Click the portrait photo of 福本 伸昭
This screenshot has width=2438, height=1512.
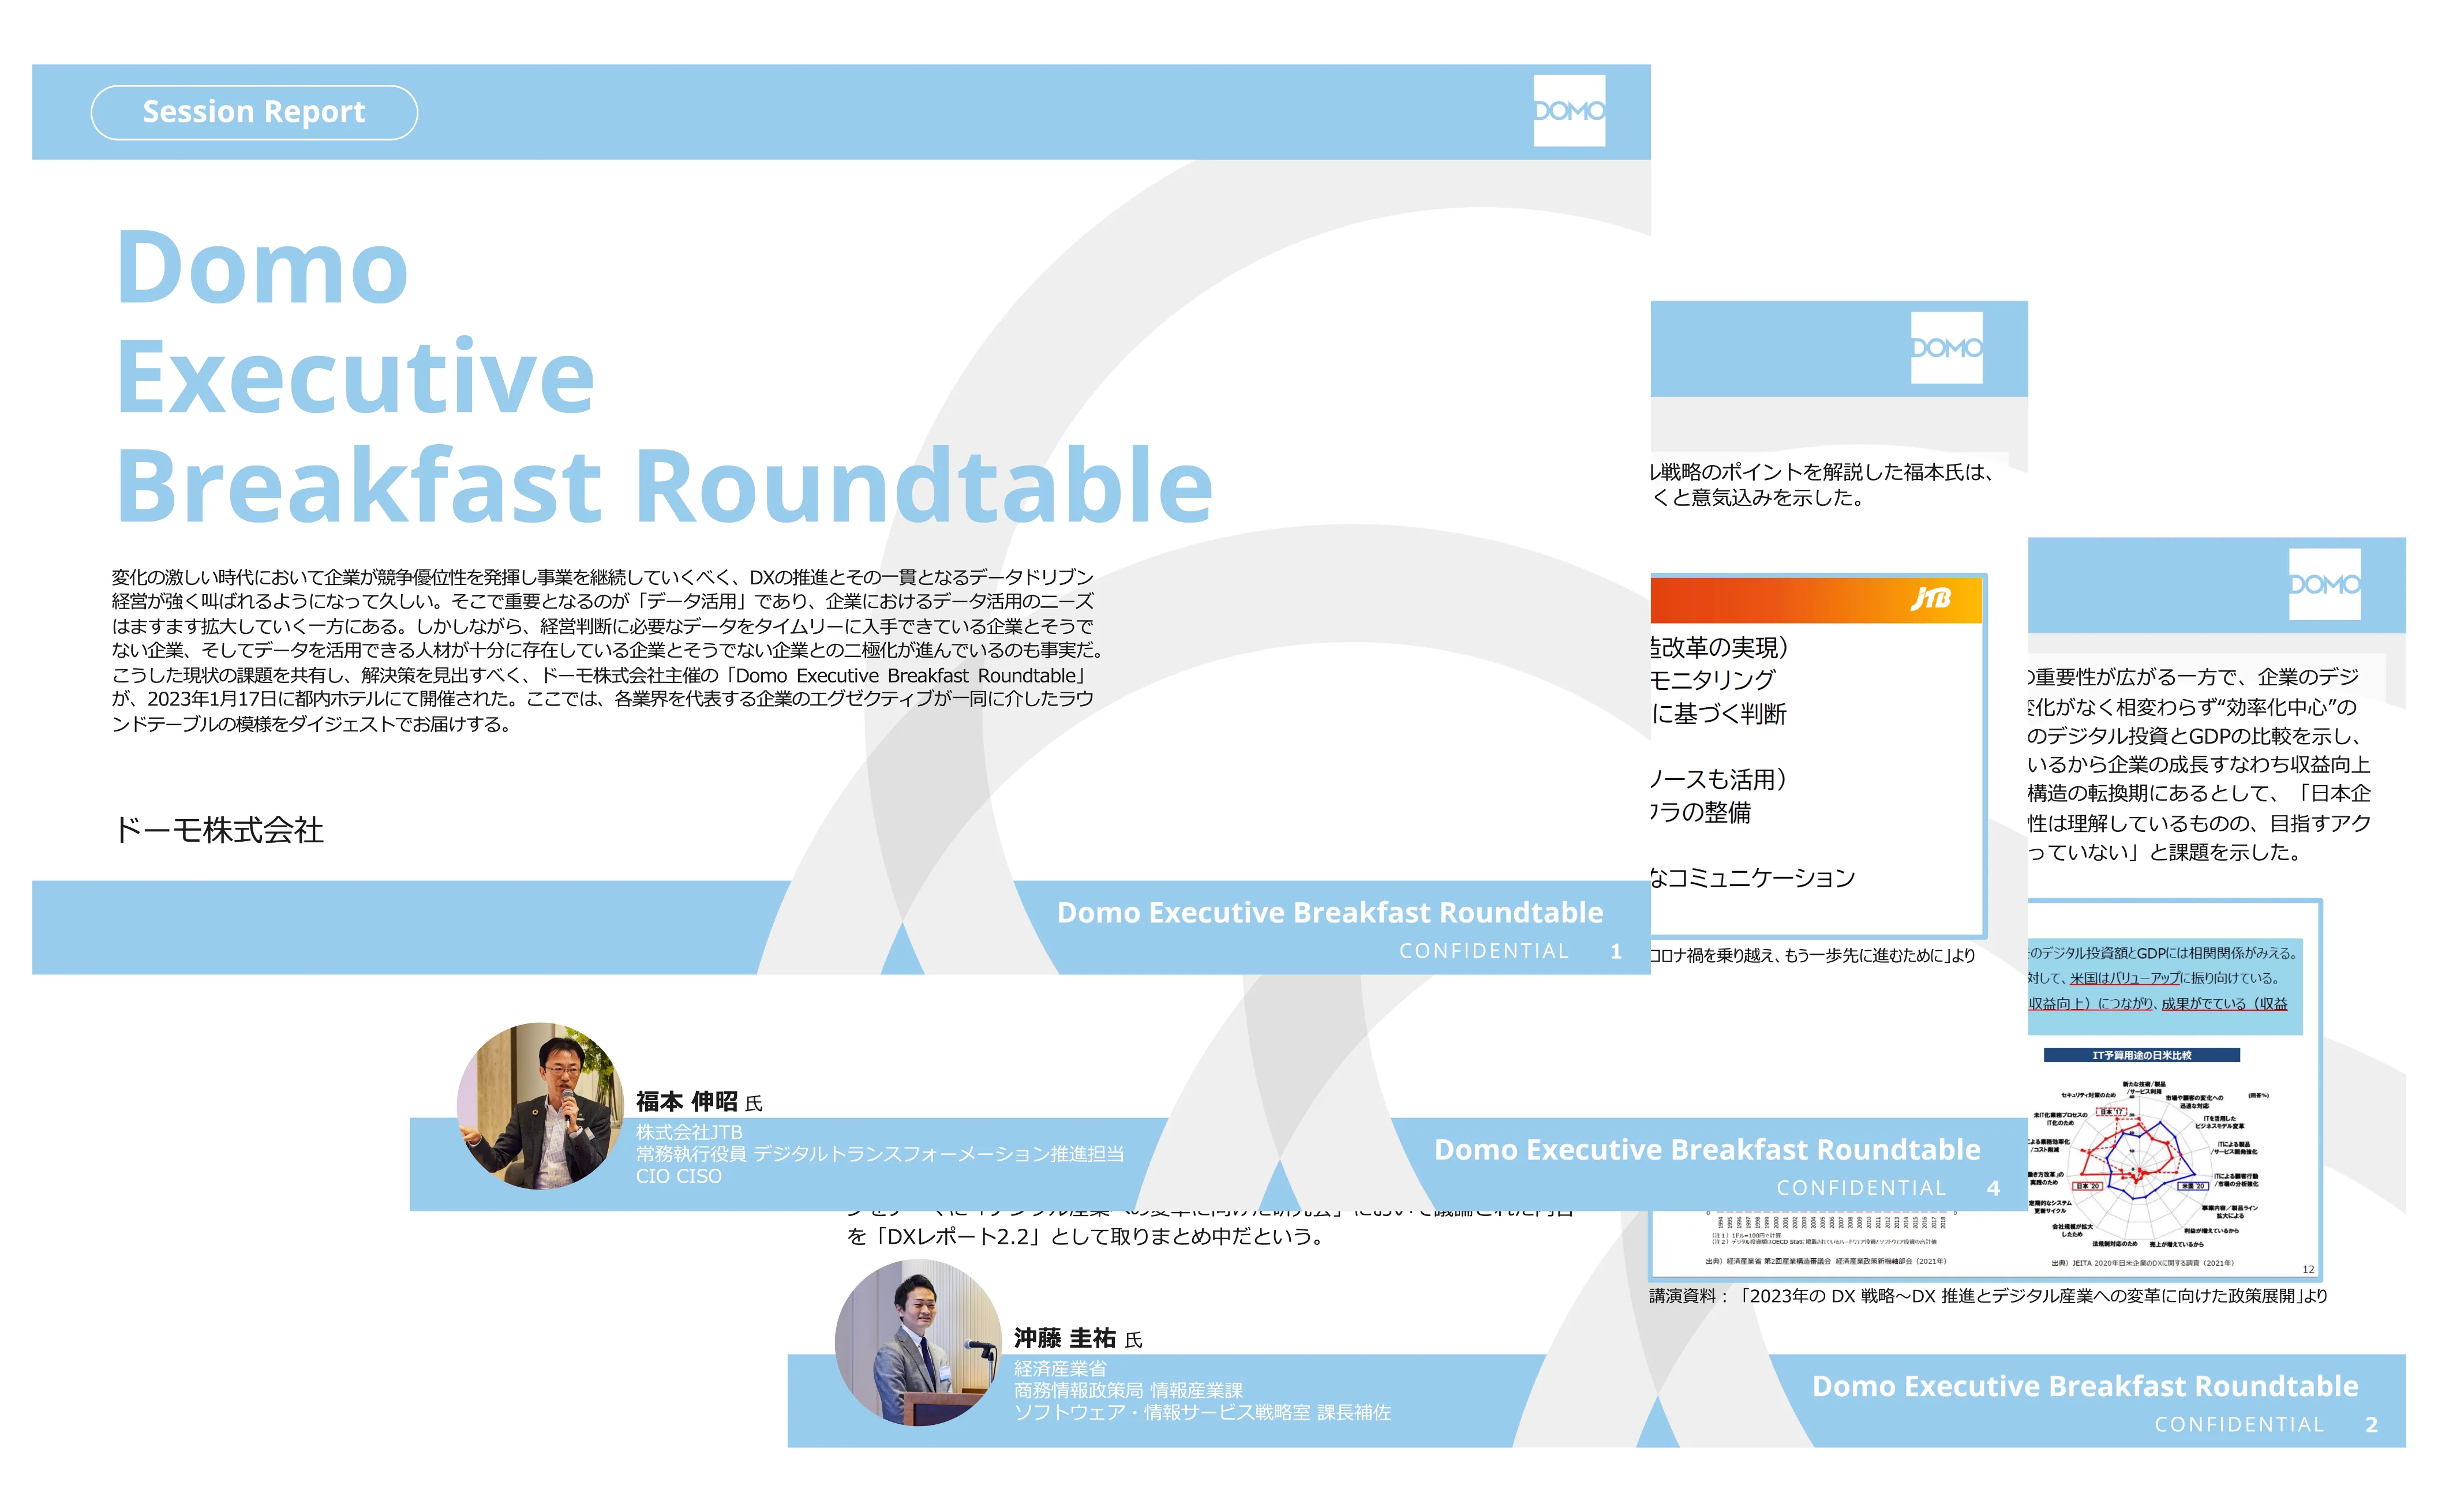(541, 1105)
